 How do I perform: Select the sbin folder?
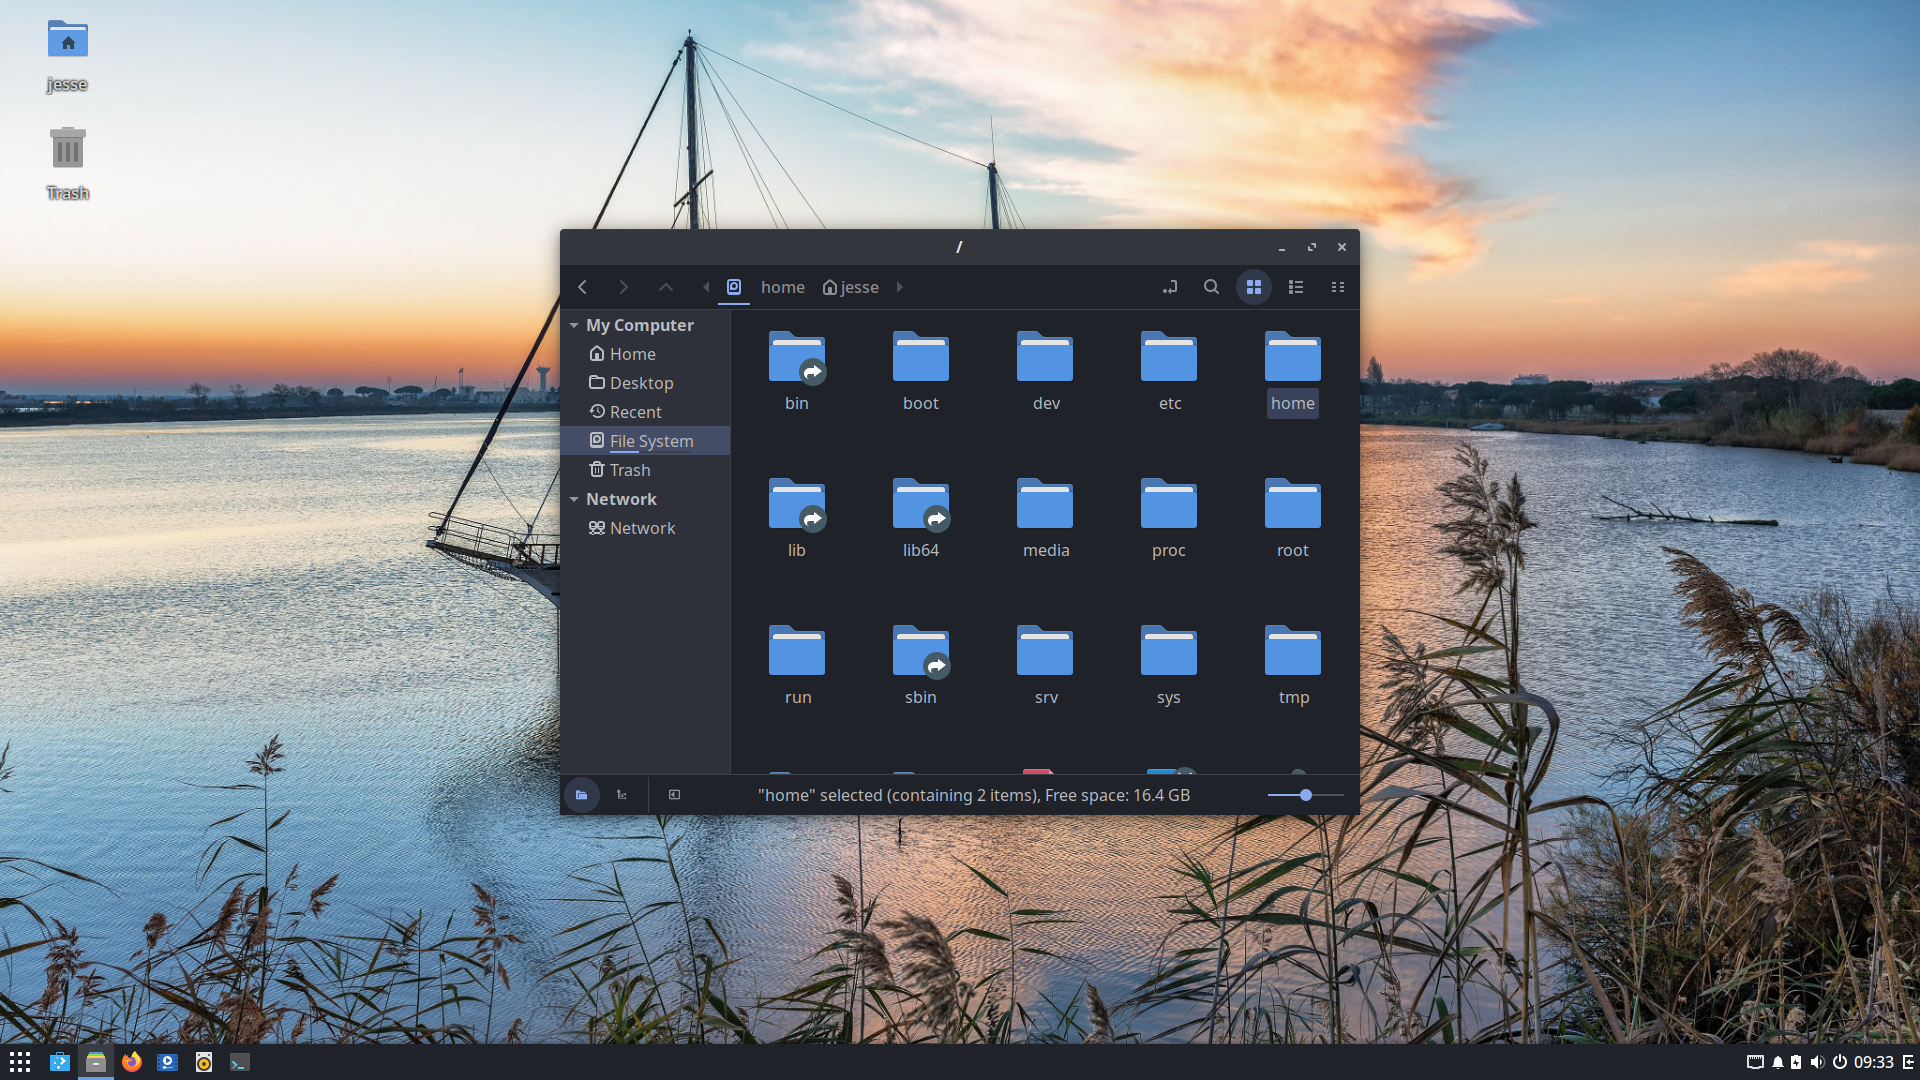click(921, 665)
